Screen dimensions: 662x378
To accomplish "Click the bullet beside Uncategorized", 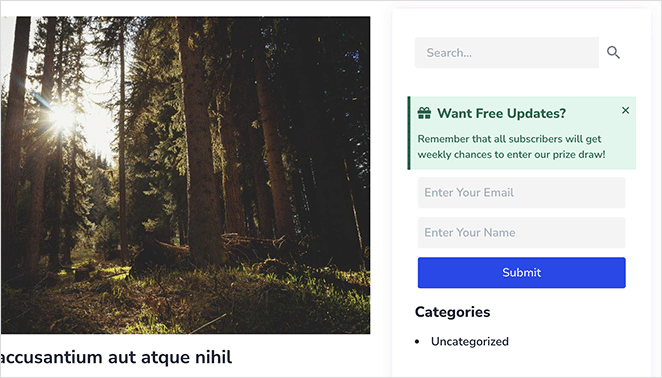I will tap(417, 342).
